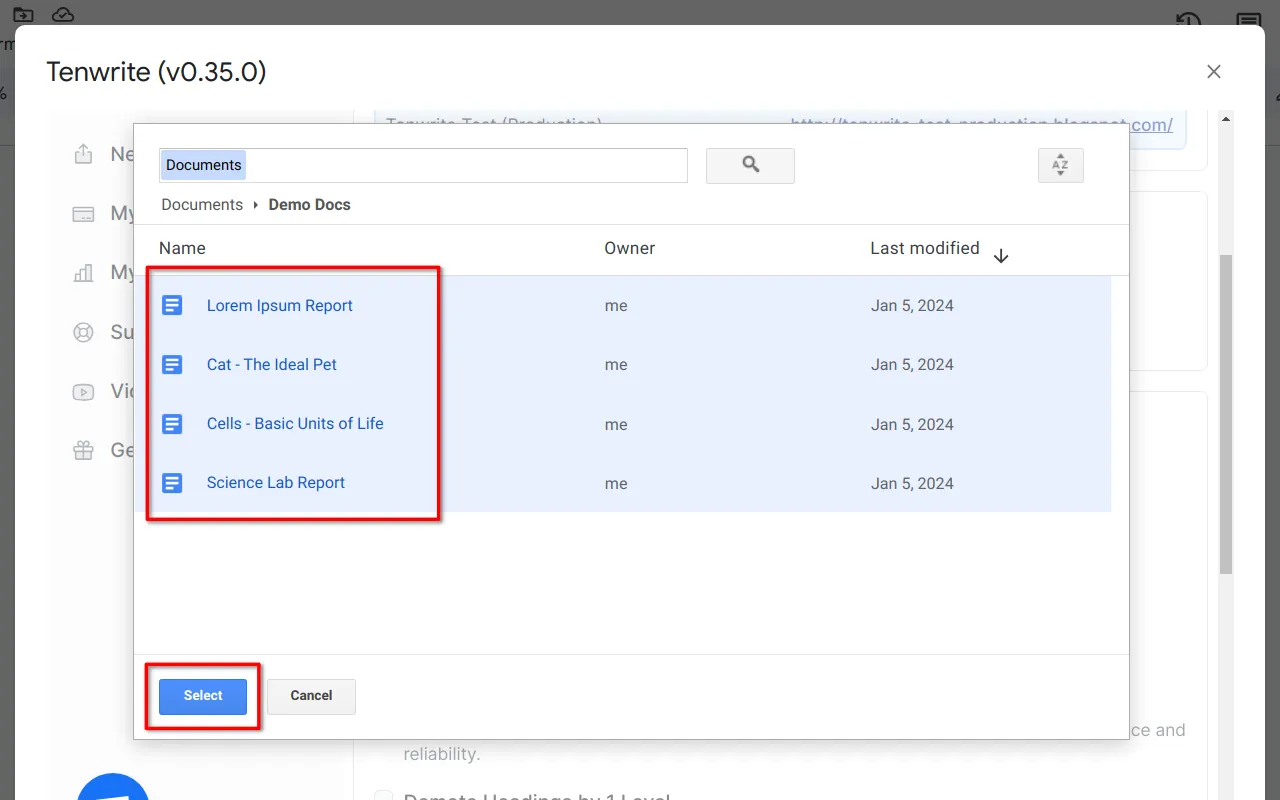The width and height of the screenshot is (1280, 800).
Task: Click the Cancel button
Action: tap(311, 696)
